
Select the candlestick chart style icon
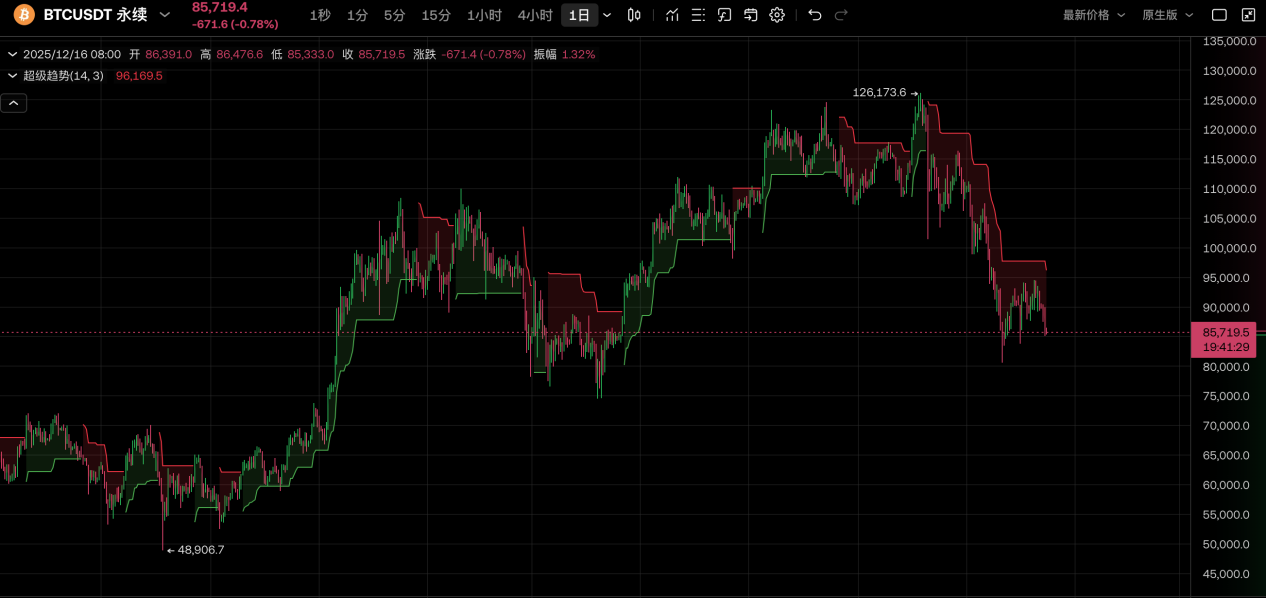pos(634,15)
